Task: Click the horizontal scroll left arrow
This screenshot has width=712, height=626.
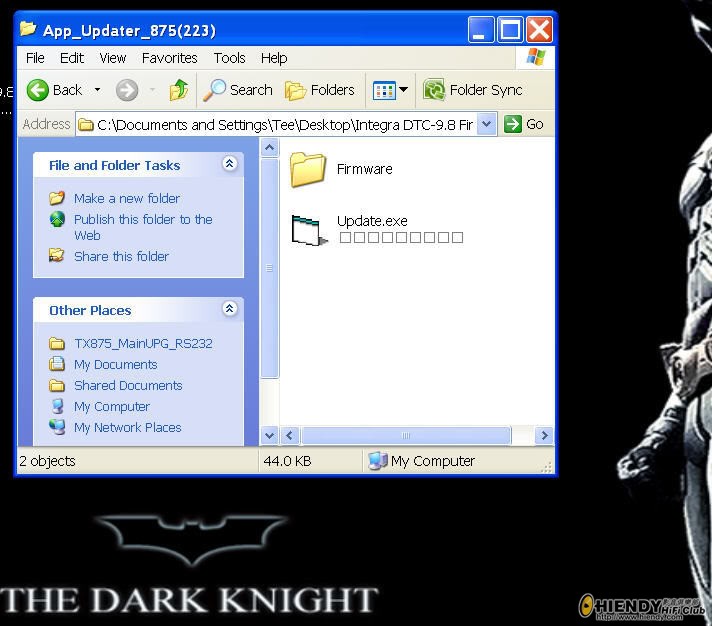Action: coord(289,436)
